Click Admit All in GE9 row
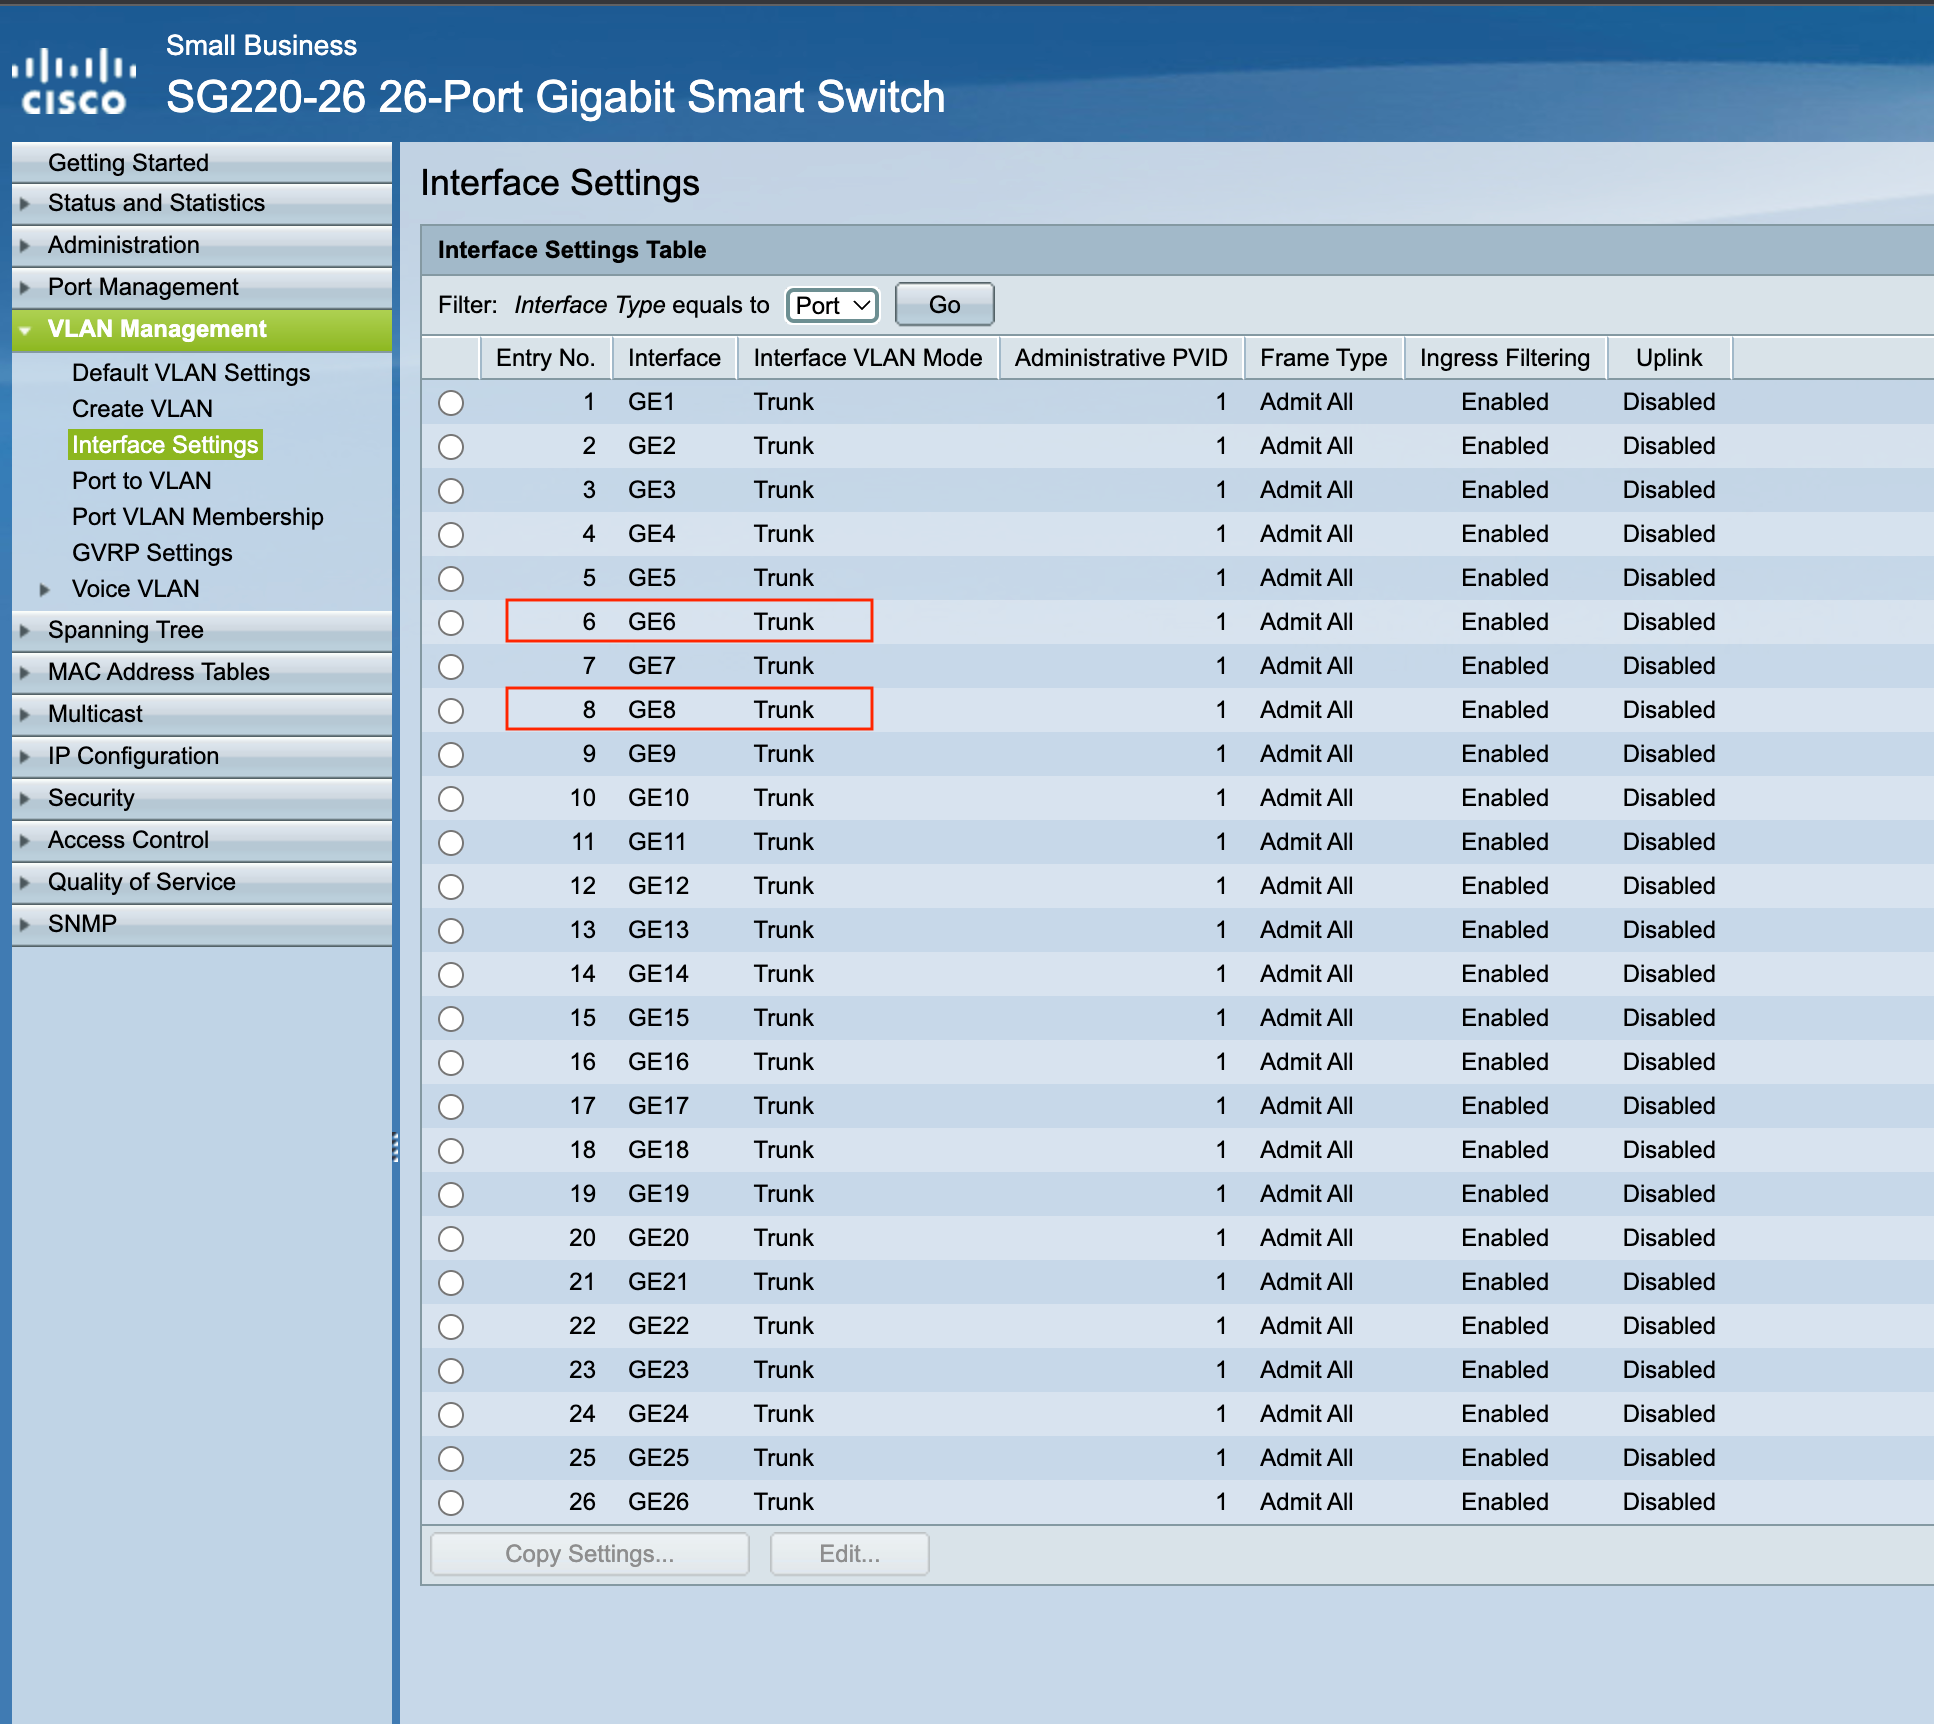This screenshot has height=1724, width=1934. point(1306,754)
